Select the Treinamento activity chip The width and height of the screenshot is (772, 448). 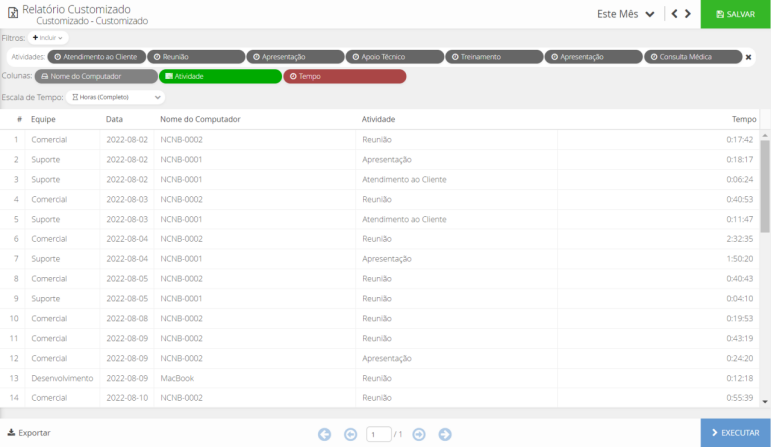coord(494,57)
